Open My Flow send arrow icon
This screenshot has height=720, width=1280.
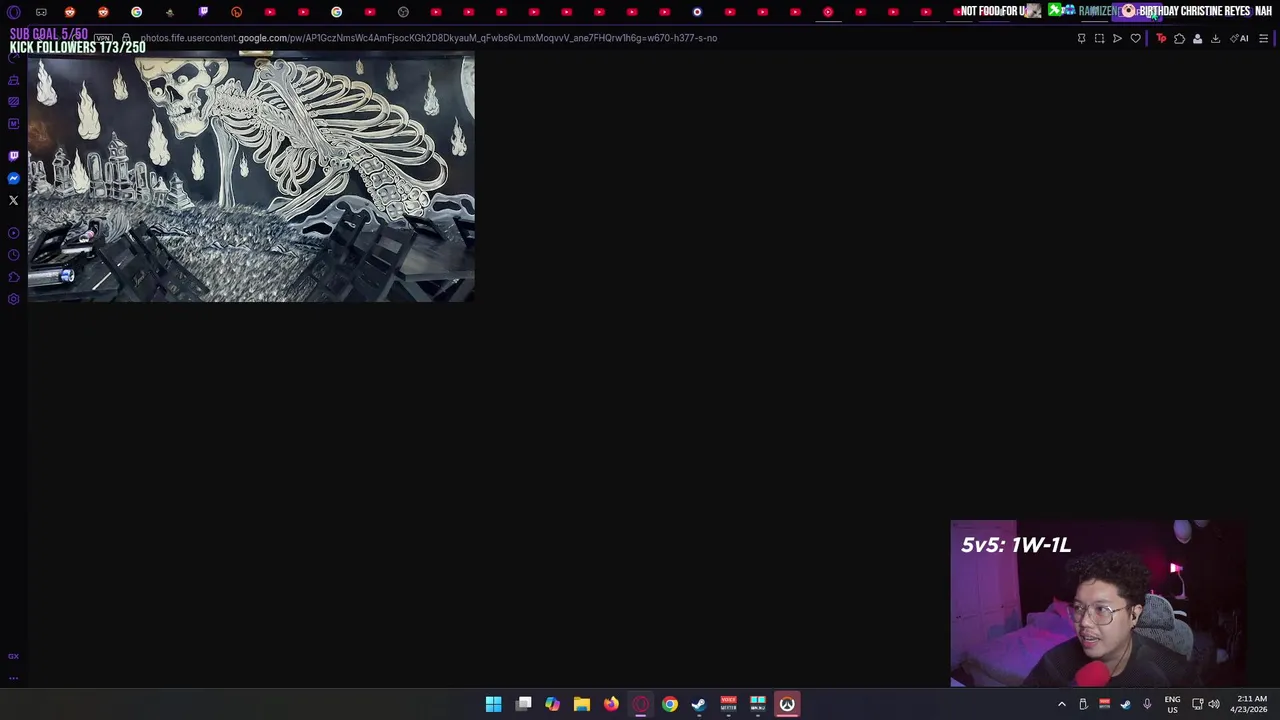(x=1117, y=38)
